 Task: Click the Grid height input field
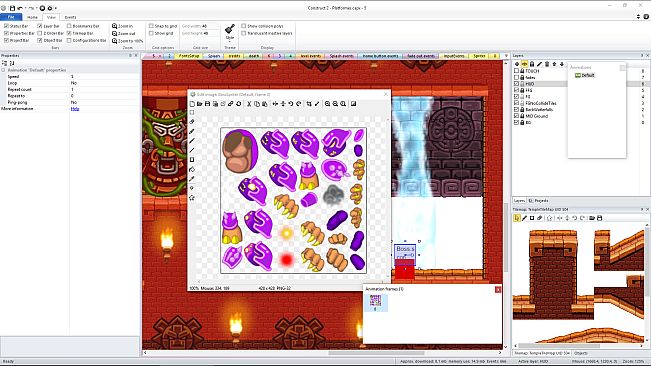210,33
